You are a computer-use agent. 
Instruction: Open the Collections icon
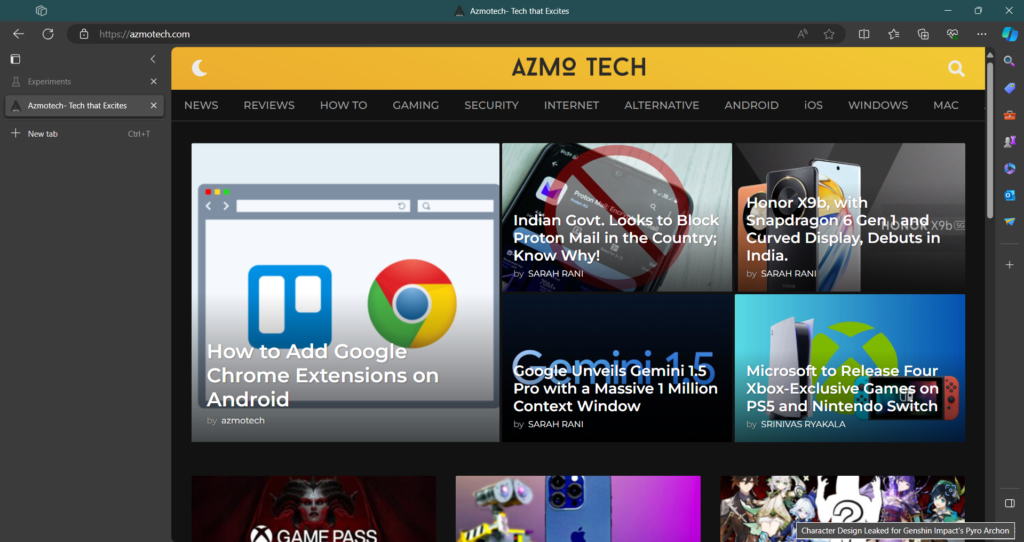[x=924, y=34]
